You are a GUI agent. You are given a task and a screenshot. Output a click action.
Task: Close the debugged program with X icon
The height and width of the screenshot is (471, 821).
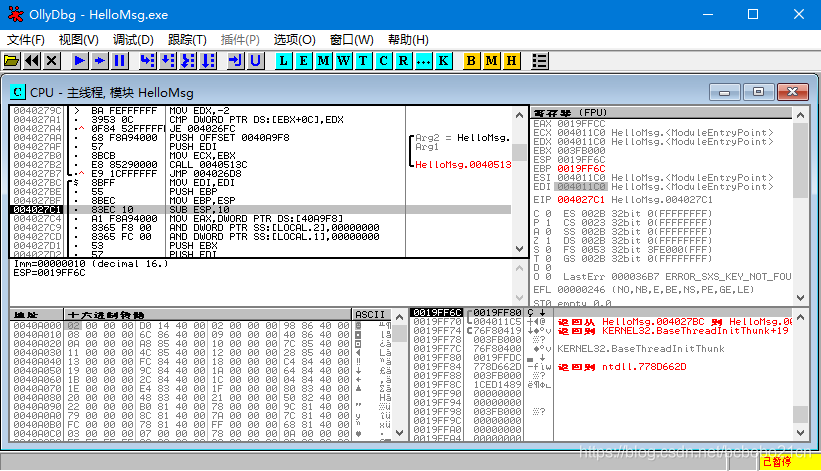[x=51, y=61]
